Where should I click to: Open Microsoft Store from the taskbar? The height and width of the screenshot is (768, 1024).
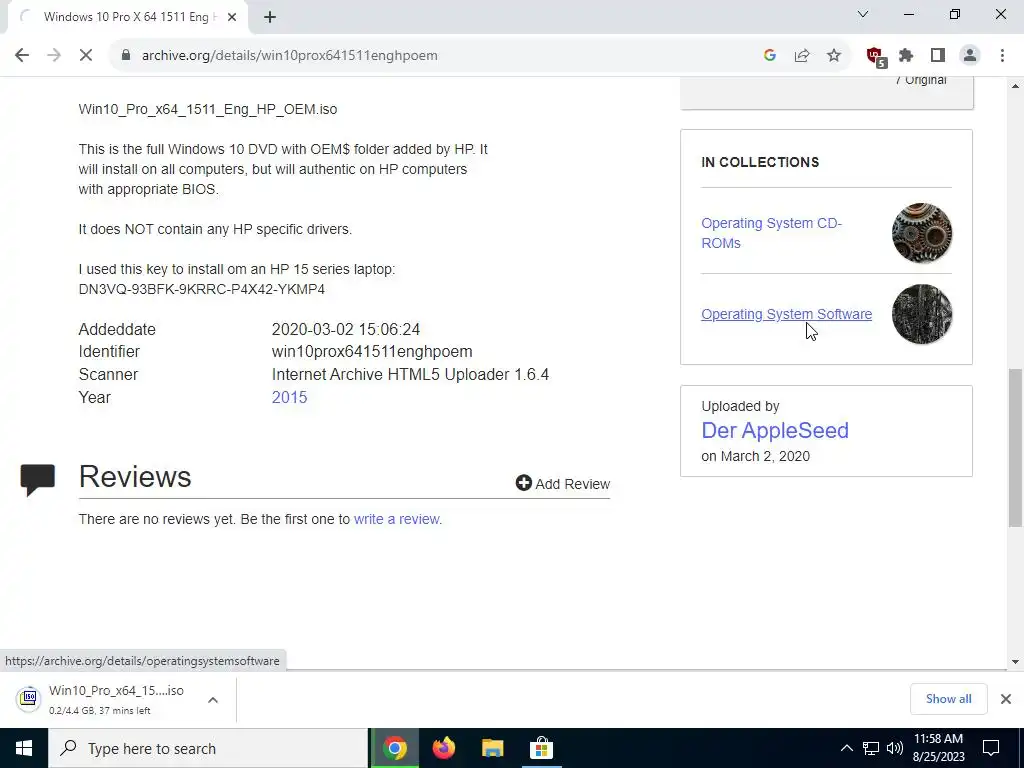pyautogui.click(x=541, y=748)
